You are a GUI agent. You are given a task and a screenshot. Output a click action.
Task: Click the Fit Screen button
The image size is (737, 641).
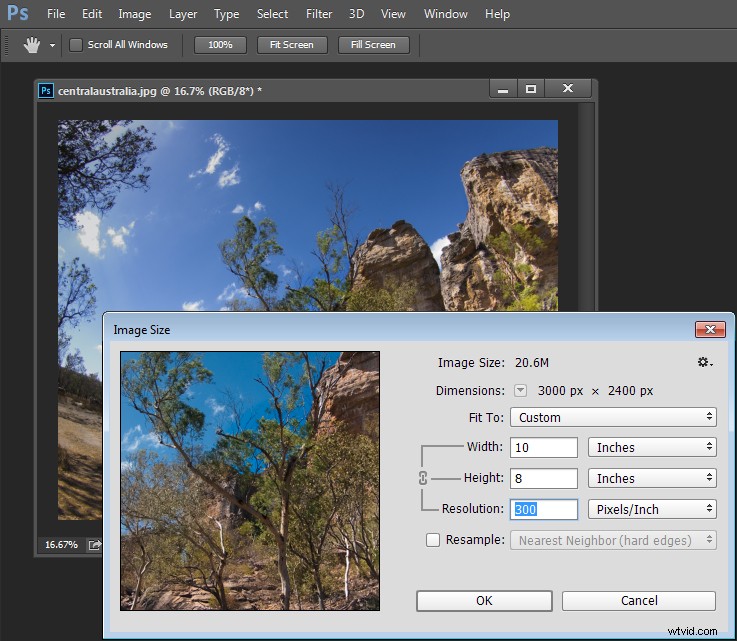click(x=292, y=45)
